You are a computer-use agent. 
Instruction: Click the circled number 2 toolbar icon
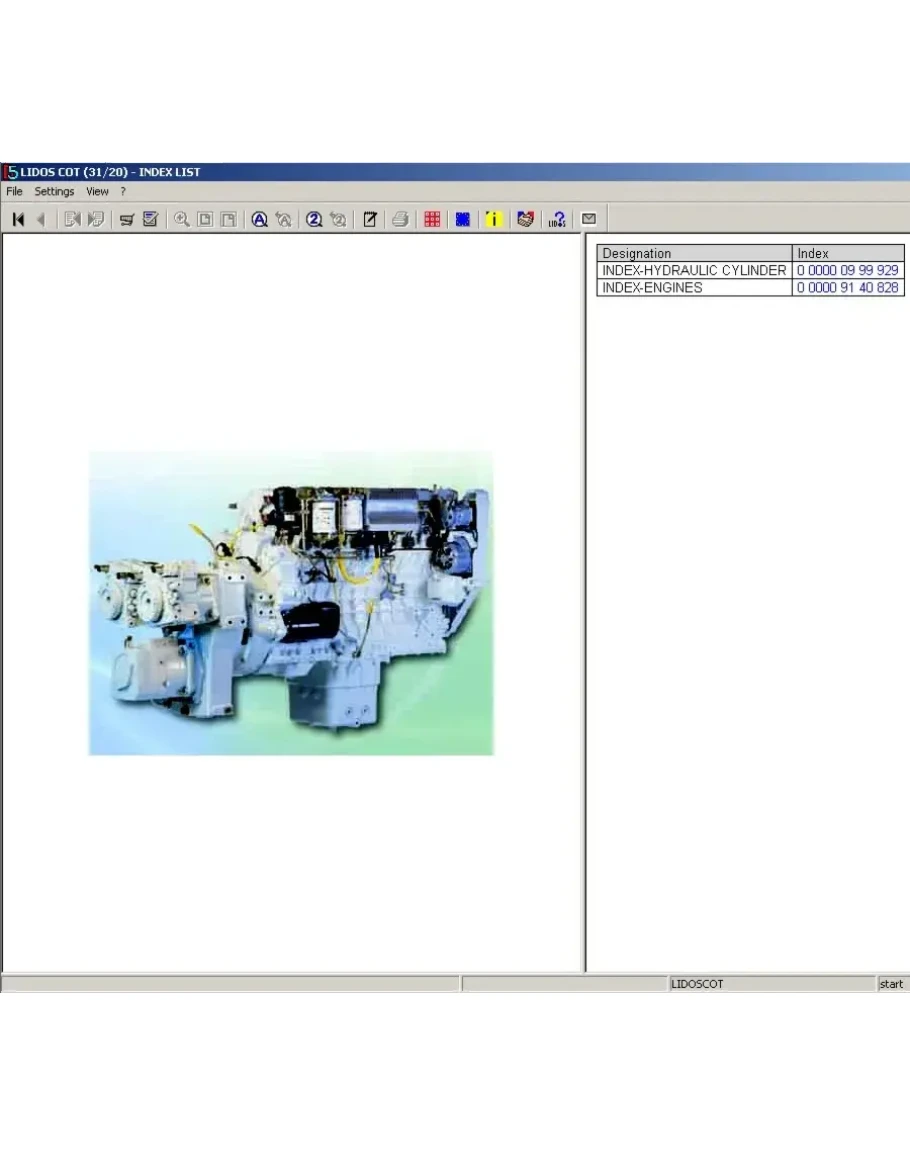pyautogui.click(x=314, y=220)
